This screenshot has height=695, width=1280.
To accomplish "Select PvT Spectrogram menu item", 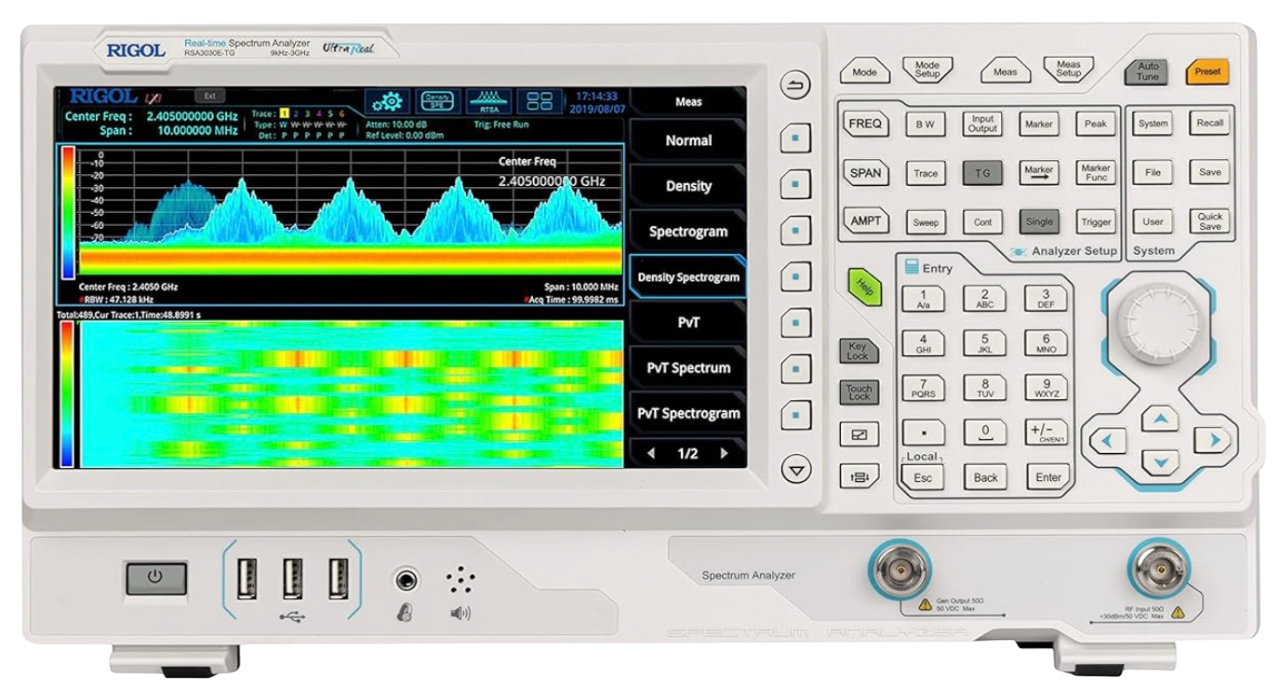I will point(688,413).
